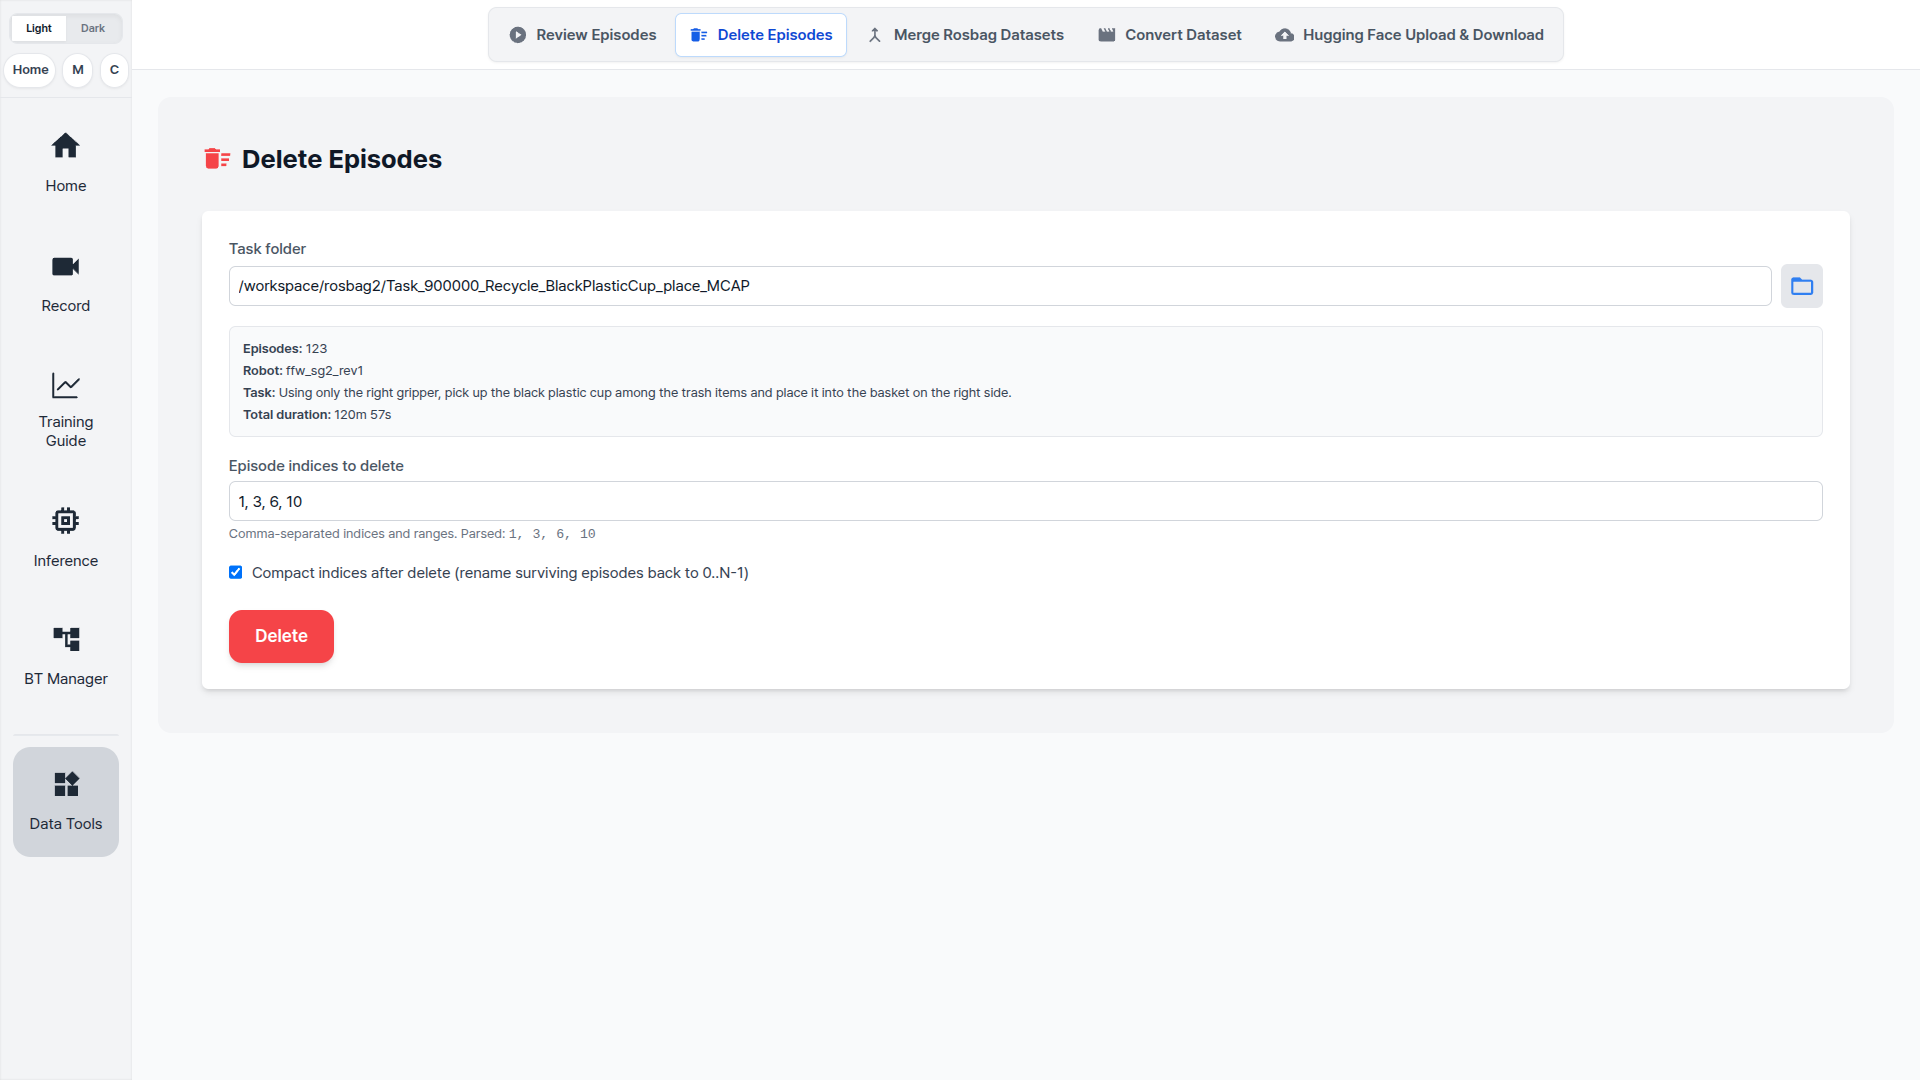Image resolution: width=1920 pixels, height=1080 pixels.
Task: Switch to the Review Episodes tab
Action: [x=583, y=35]
